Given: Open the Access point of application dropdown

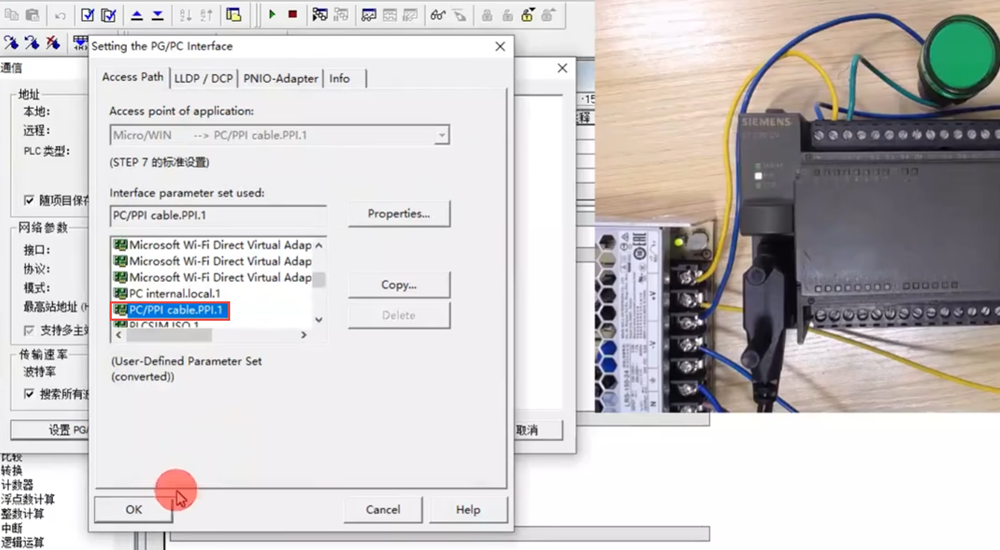Looking at the screenshot, I should [x=441, y=135].
